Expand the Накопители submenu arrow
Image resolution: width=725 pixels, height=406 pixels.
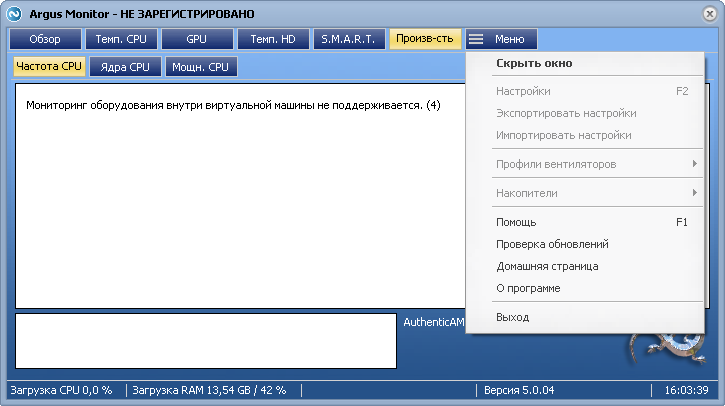tap(694, 193)
